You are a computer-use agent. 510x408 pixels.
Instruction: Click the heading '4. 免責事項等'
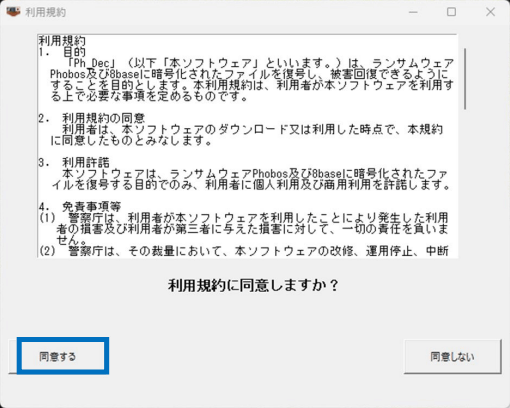pos(80,207)
